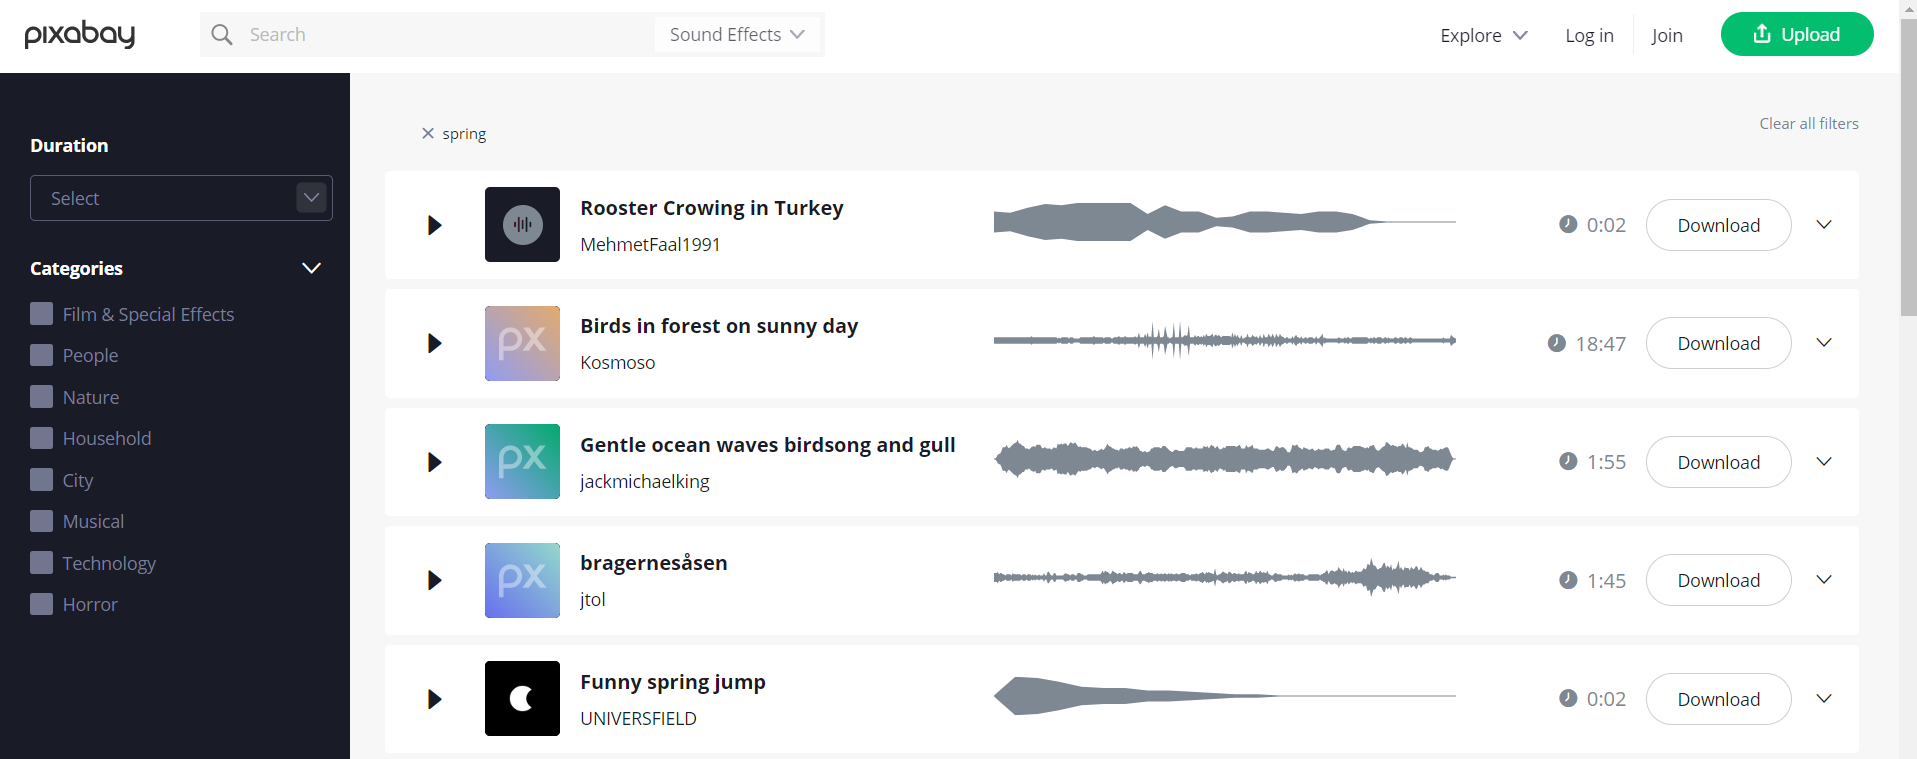Check the Film & Special Effects category
This screenshot has width=1917, height=759.
[x=42, y=314]
